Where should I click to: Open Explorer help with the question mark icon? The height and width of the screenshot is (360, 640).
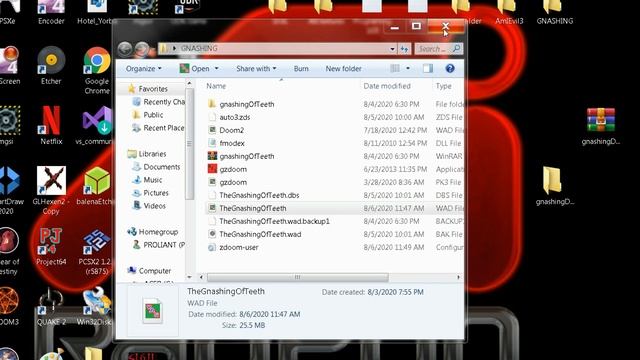(450, 68)
